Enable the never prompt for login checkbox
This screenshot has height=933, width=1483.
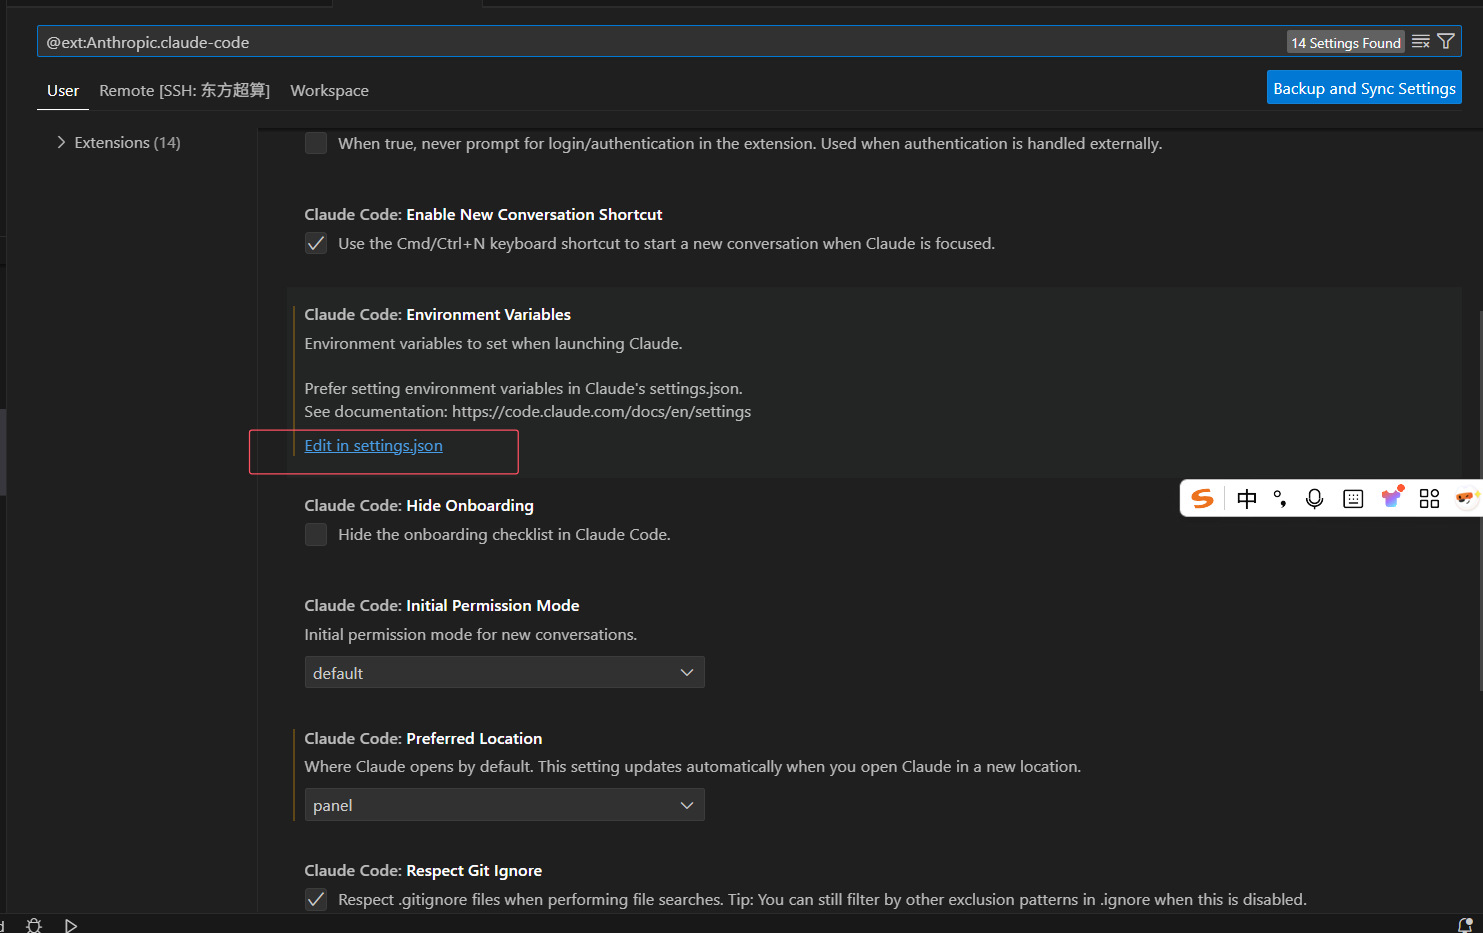coord(316,143)
